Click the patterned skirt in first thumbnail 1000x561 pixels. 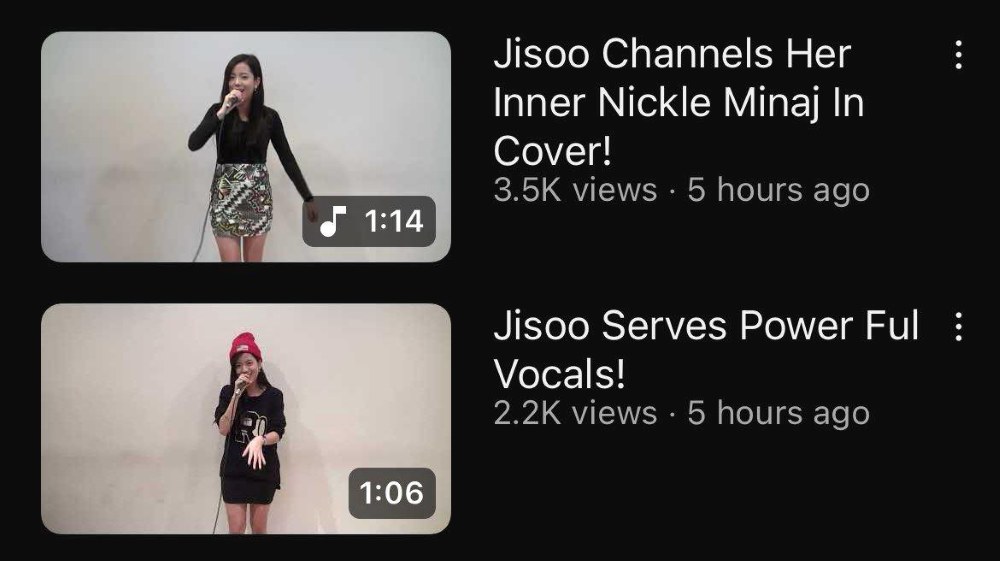(x=242, y=200)
